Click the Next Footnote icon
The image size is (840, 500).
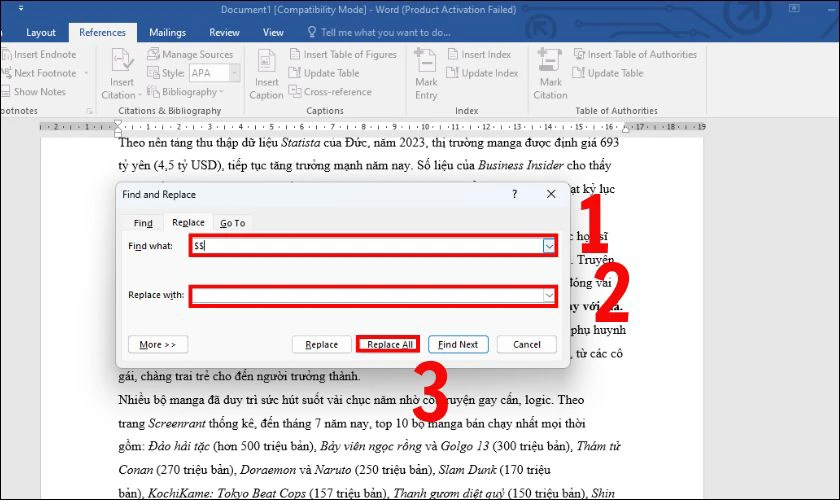click(x=6, y=73)
